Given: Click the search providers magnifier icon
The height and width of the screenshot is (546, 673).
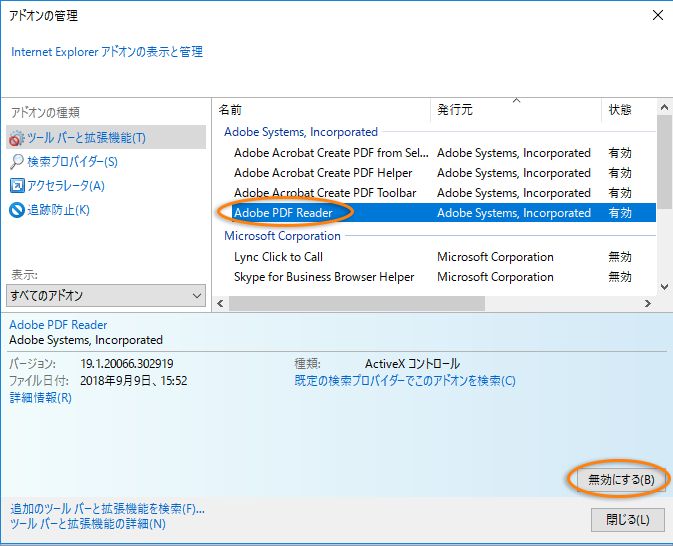Looking at the screenshot, I should 17,162.
